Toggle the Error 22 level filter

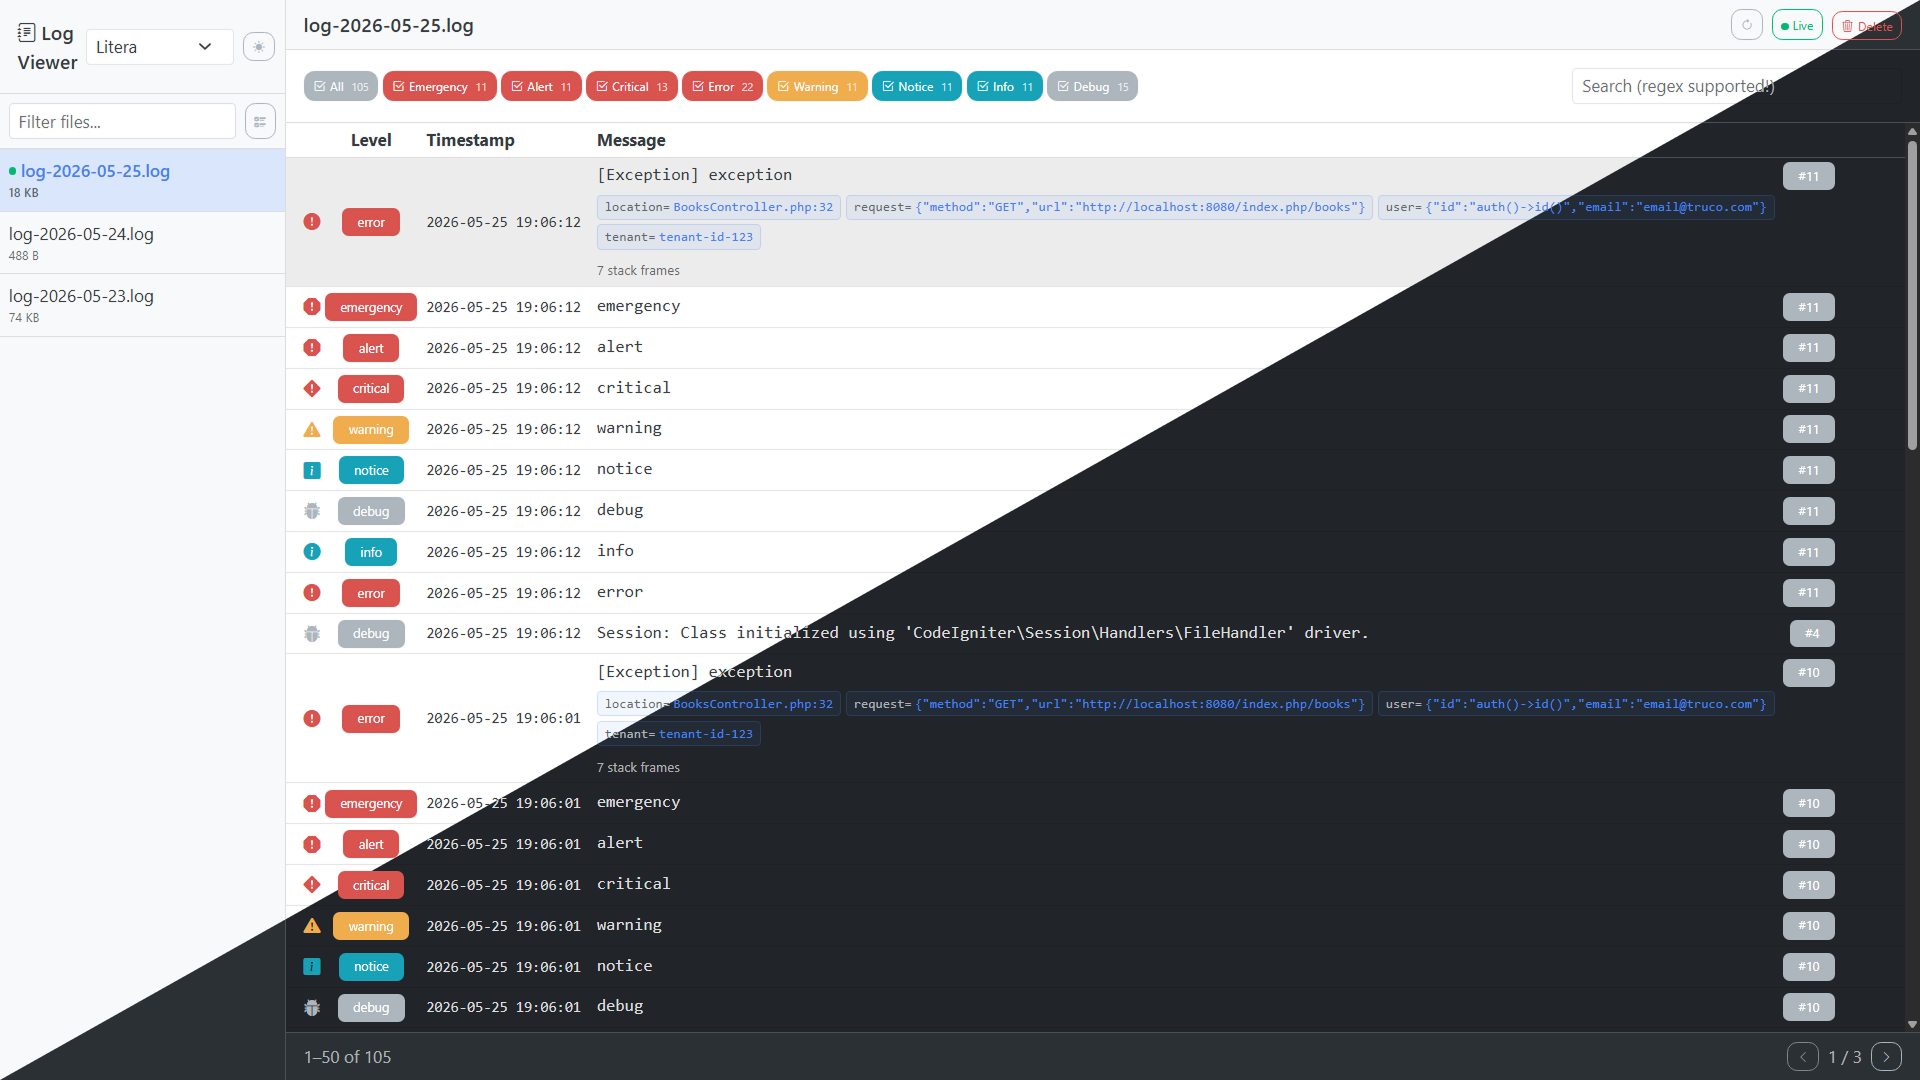[723, 87]
